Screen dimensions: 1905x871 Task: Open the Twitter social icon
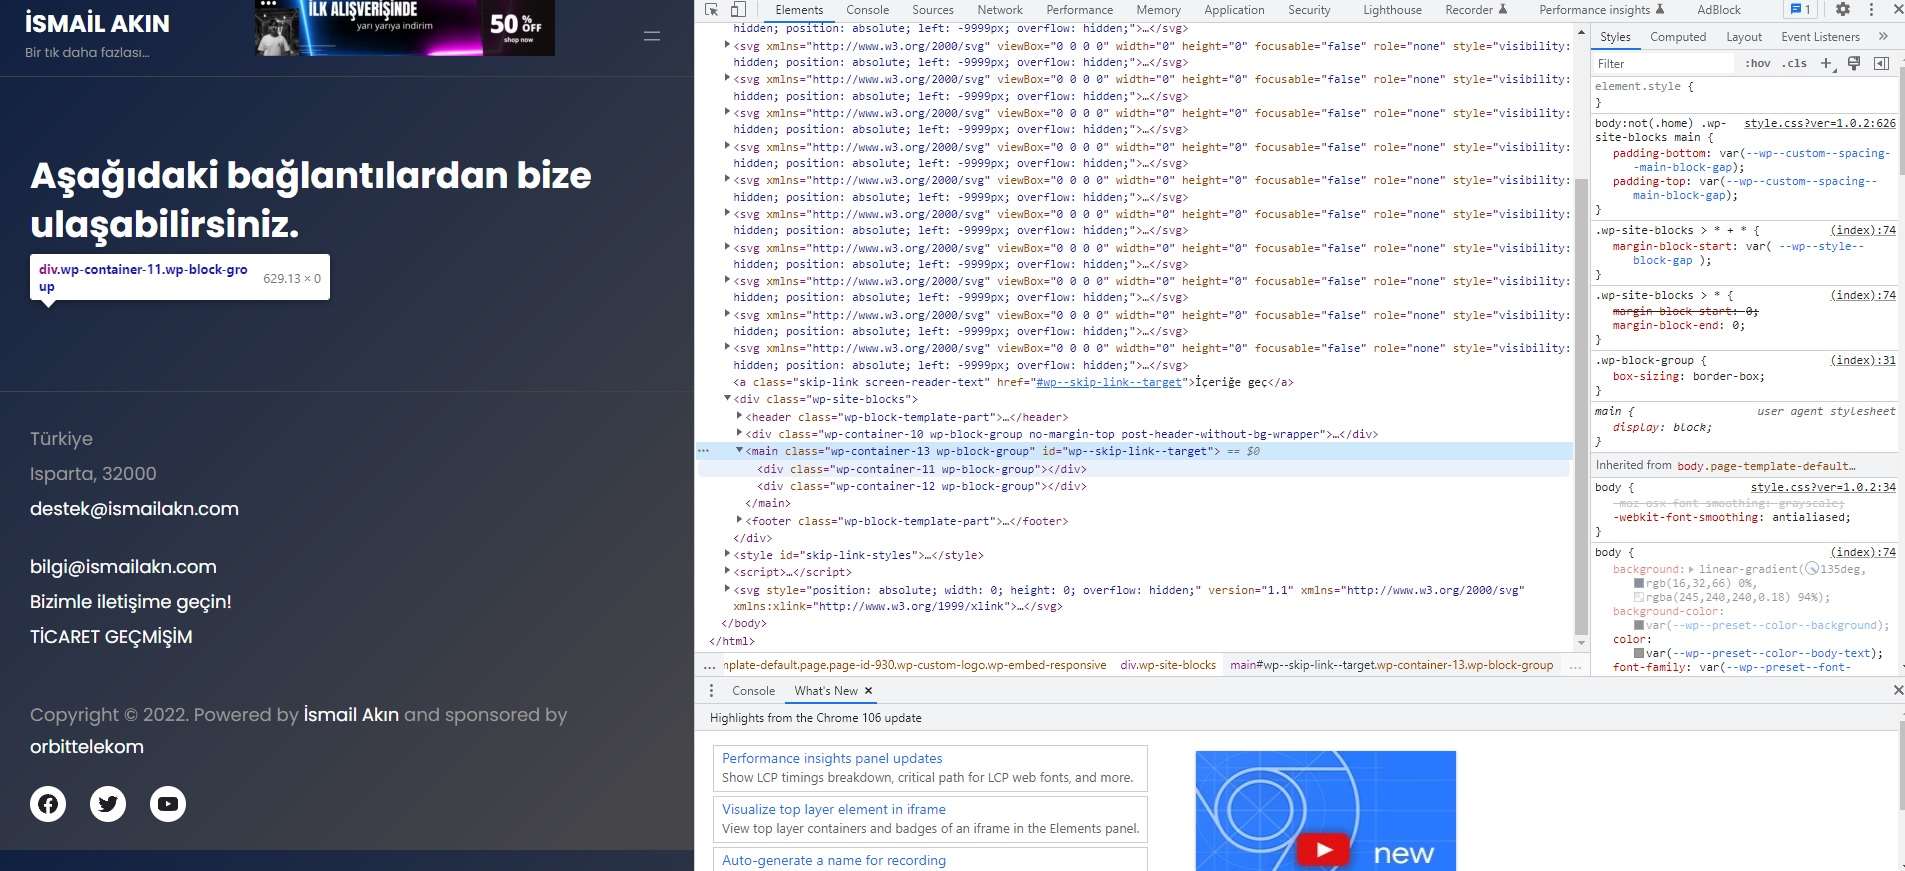pos(108,804)
